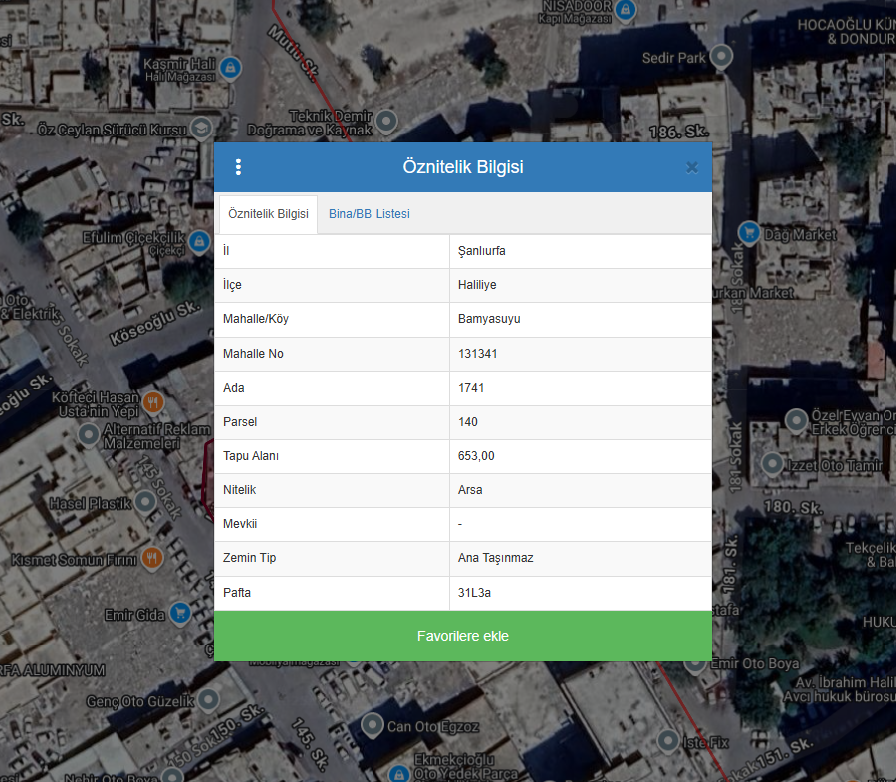Select the İzzet Oto Tamir marker

click(x=772, y=463)
